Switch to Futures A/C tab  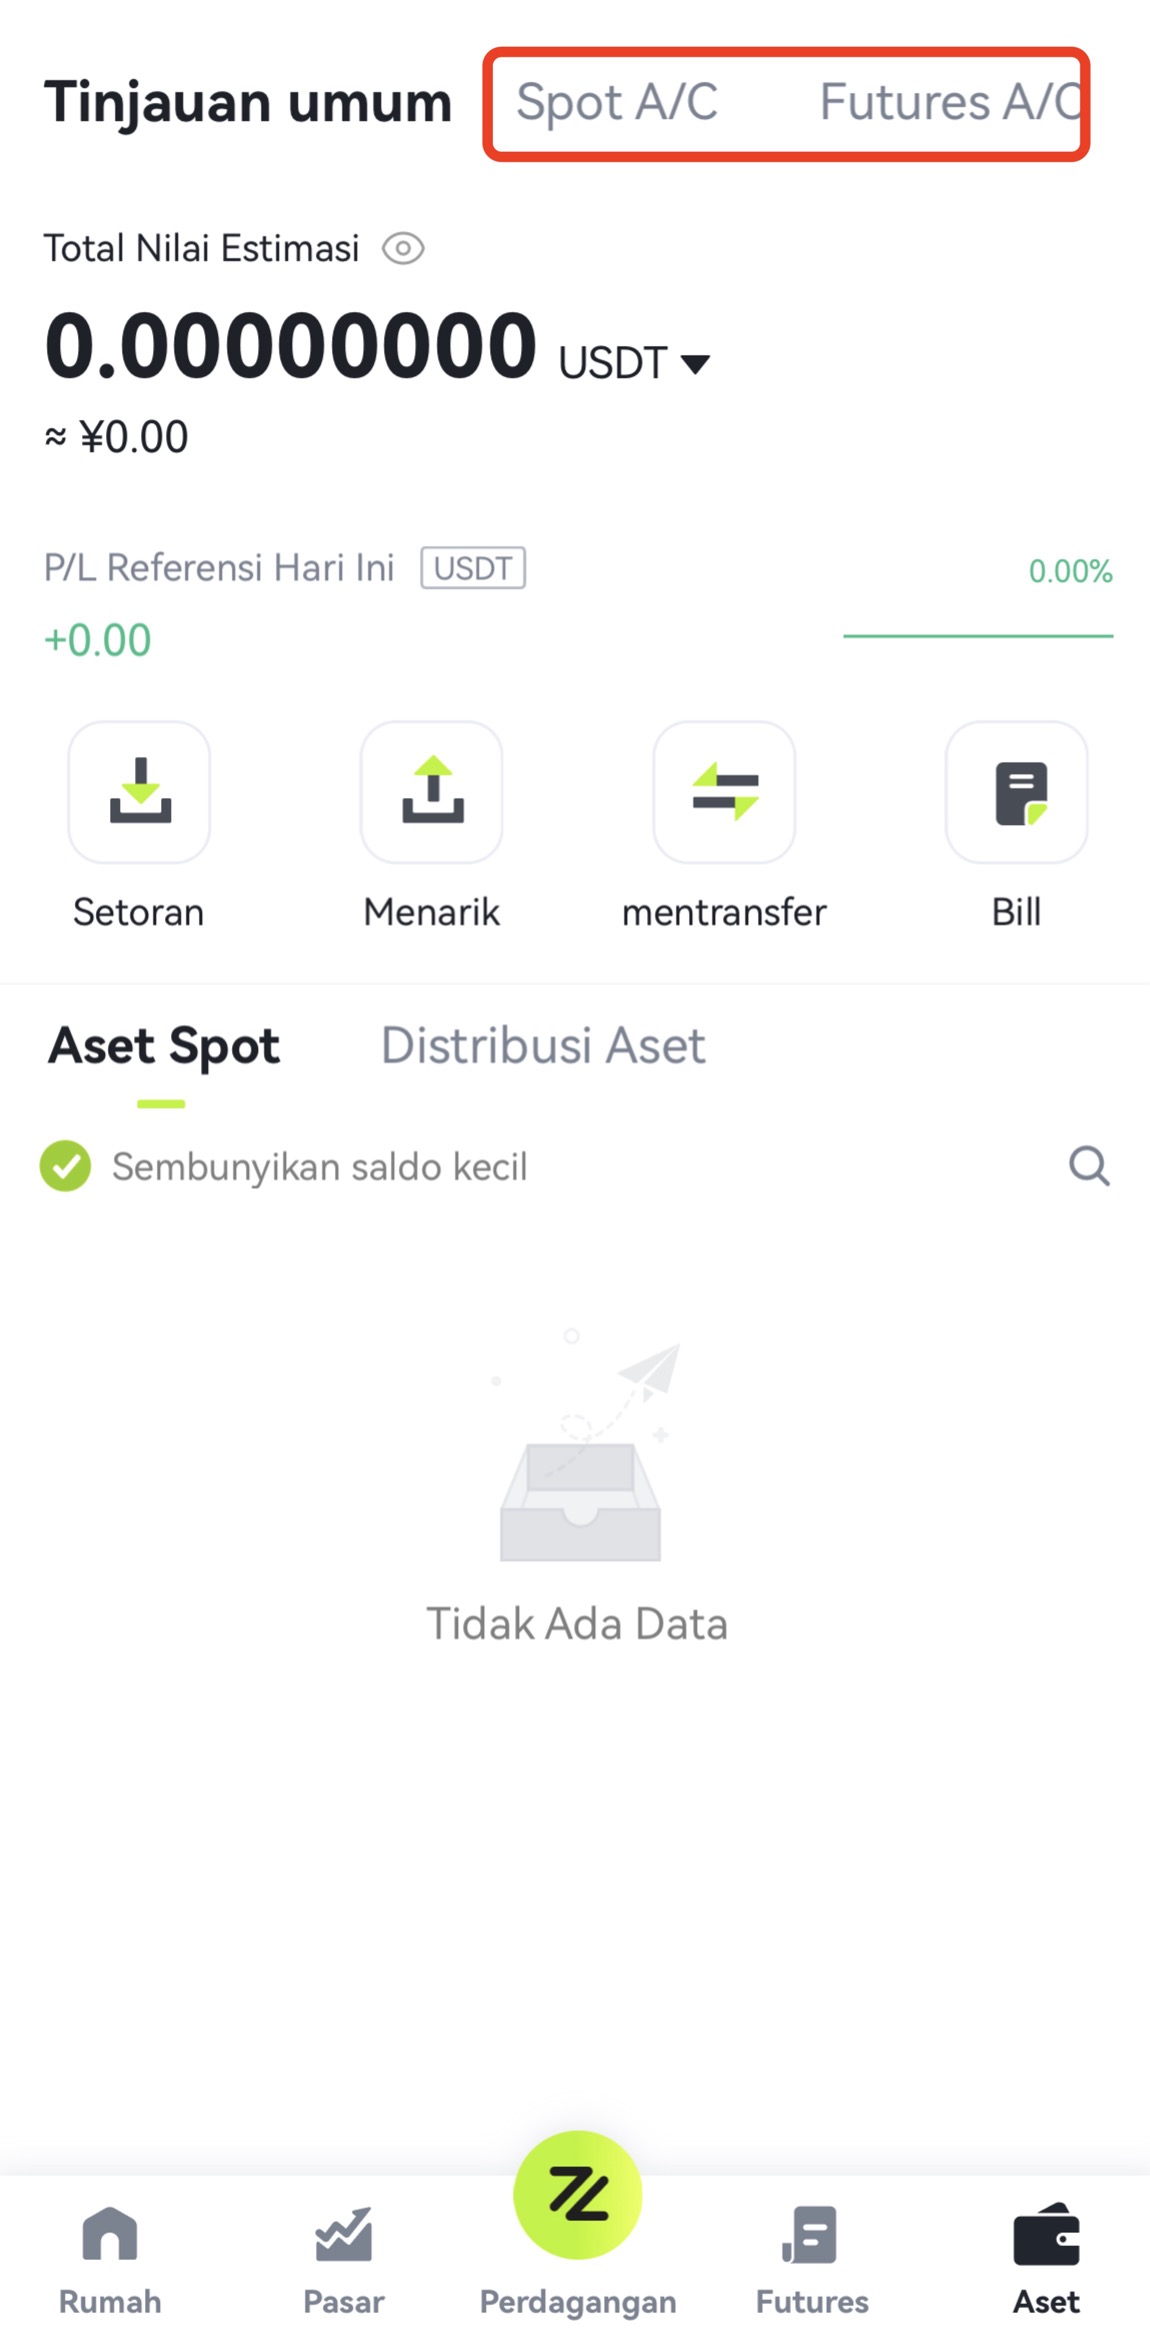click(950, 102)
